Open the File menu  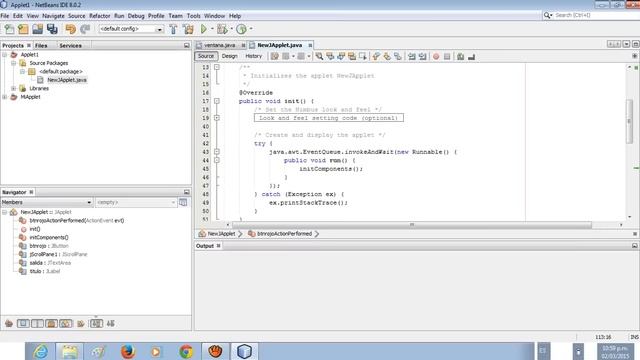pos(5,16)
